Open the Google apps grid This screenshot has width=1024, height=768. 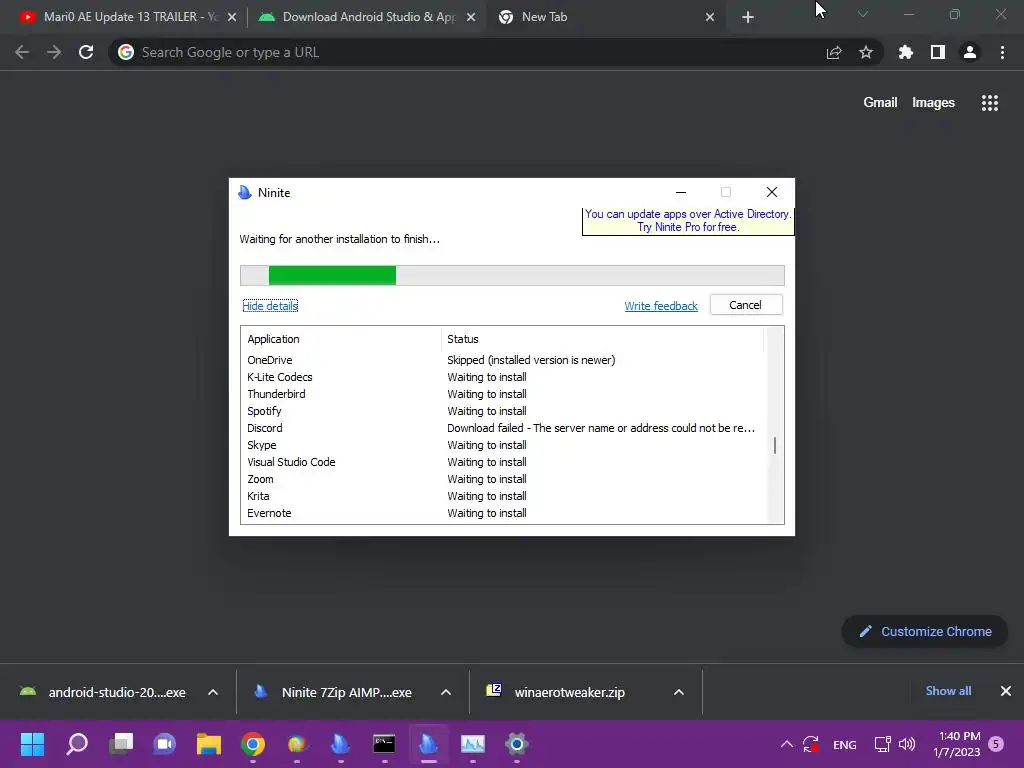coord(990,103)
